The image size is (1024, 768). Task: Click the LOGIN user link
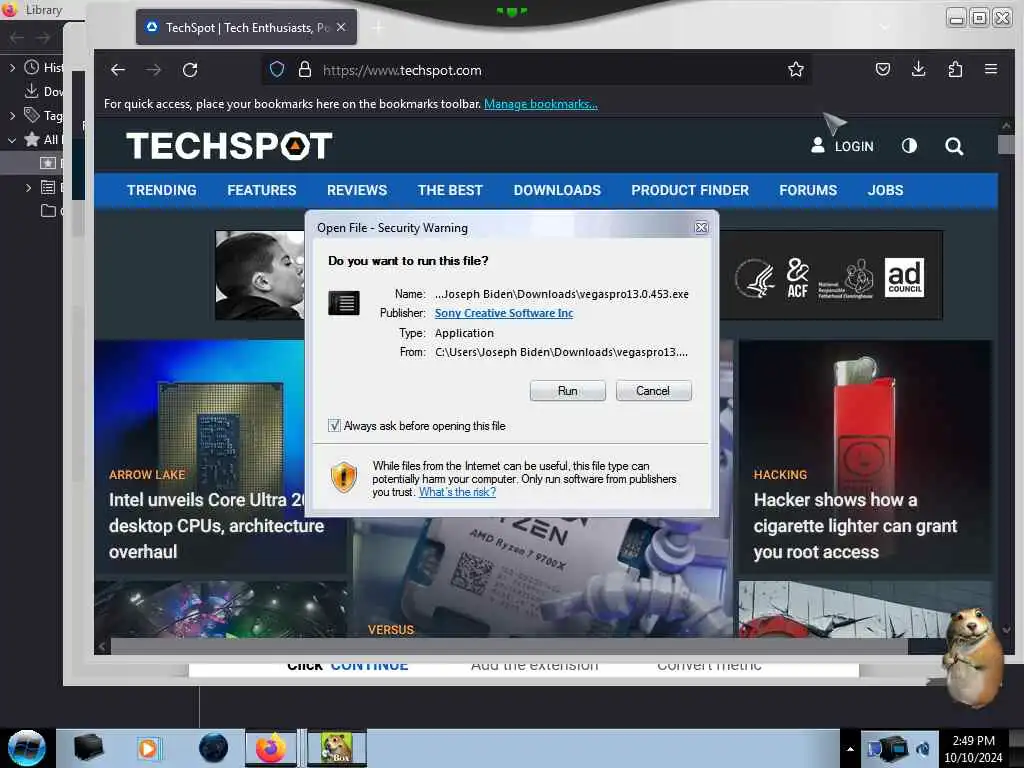(842, 146)
